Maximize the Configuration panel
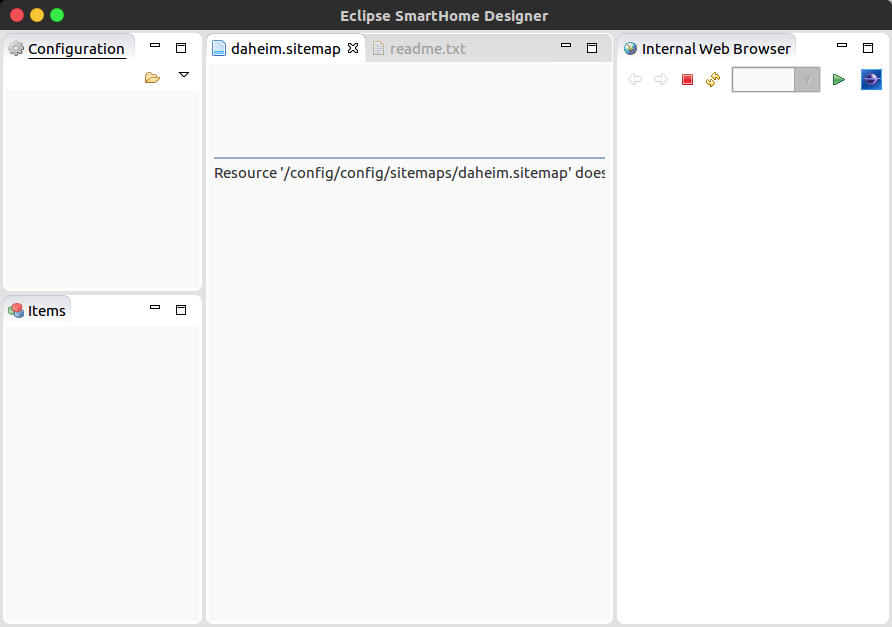 181,48
